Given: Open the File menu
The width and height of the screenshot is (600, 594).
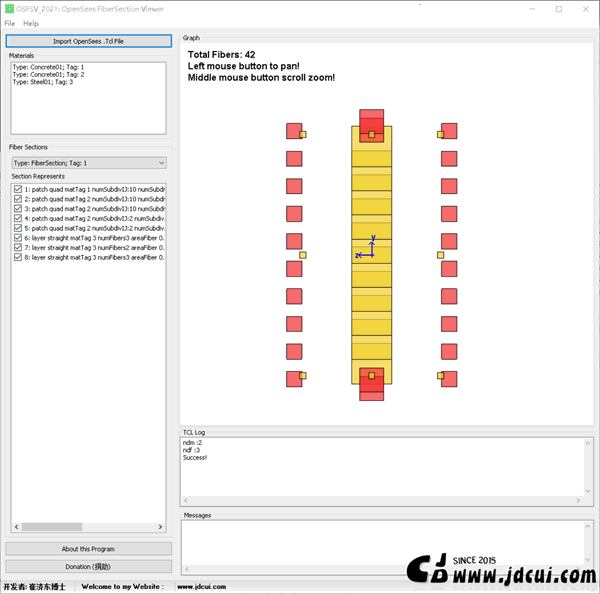Looking at the screenshot, I should [10, 23].
